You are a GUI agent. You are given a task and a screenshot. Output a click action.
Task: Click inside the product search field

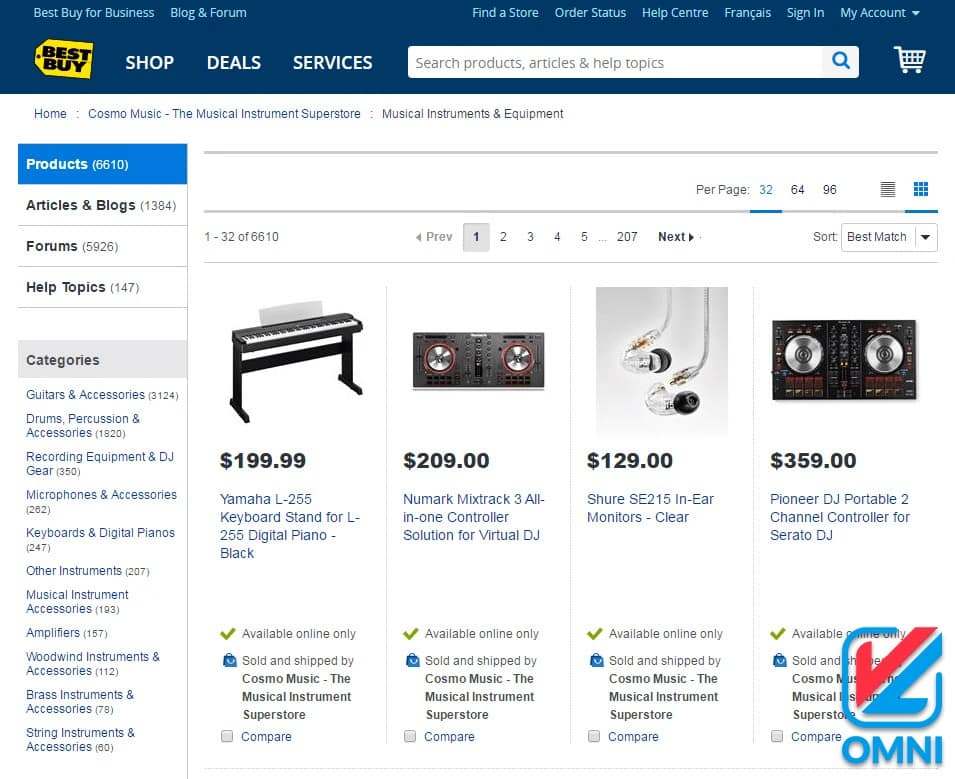[600, 61]
